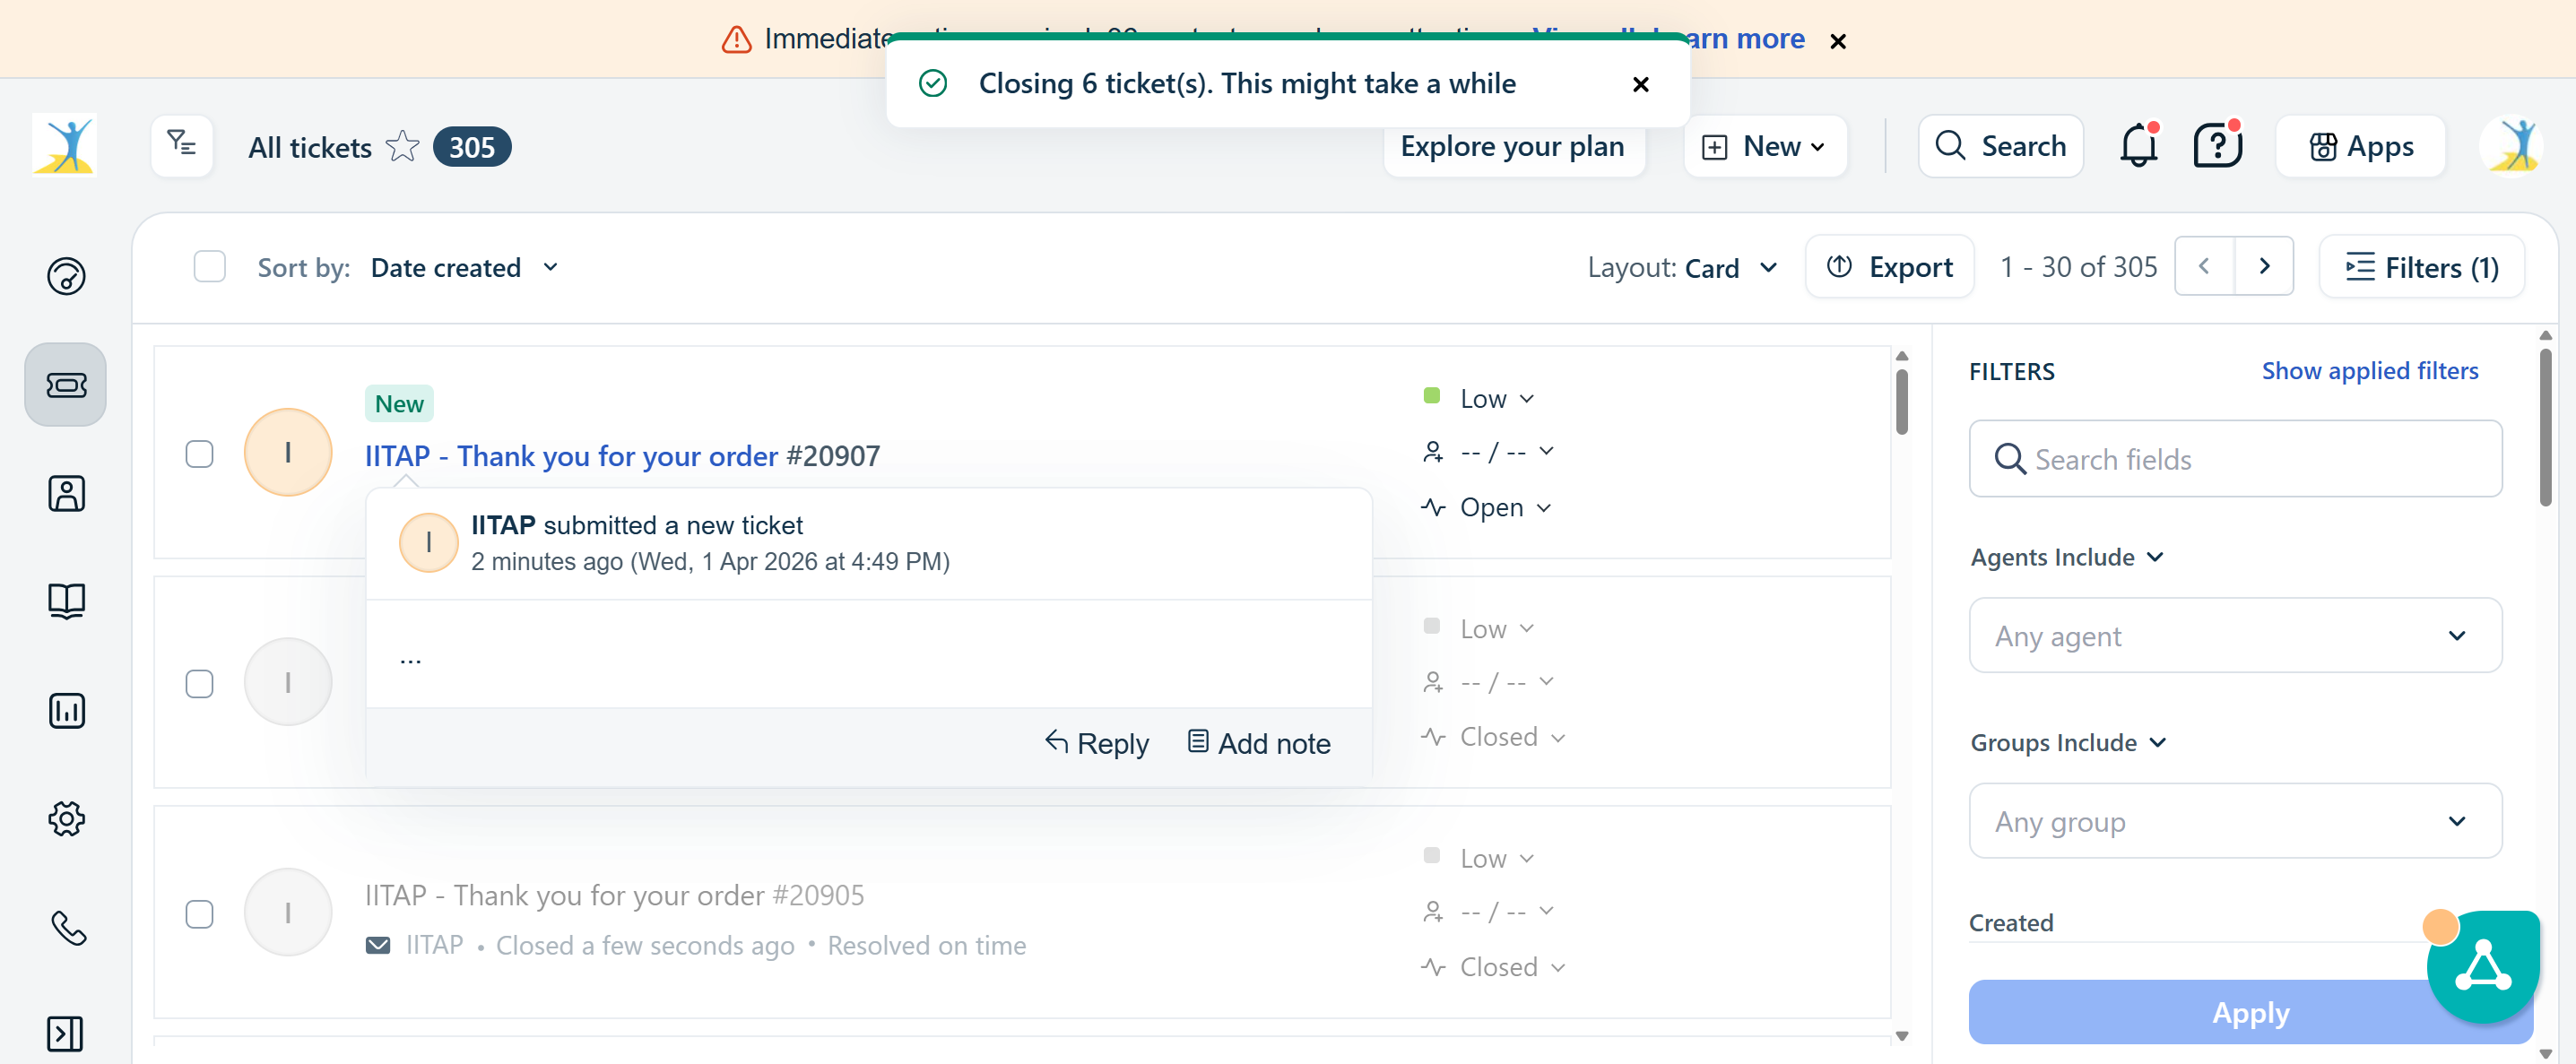Open the Any group combo box
2576x1064 pixels.
pos(2235,822)
